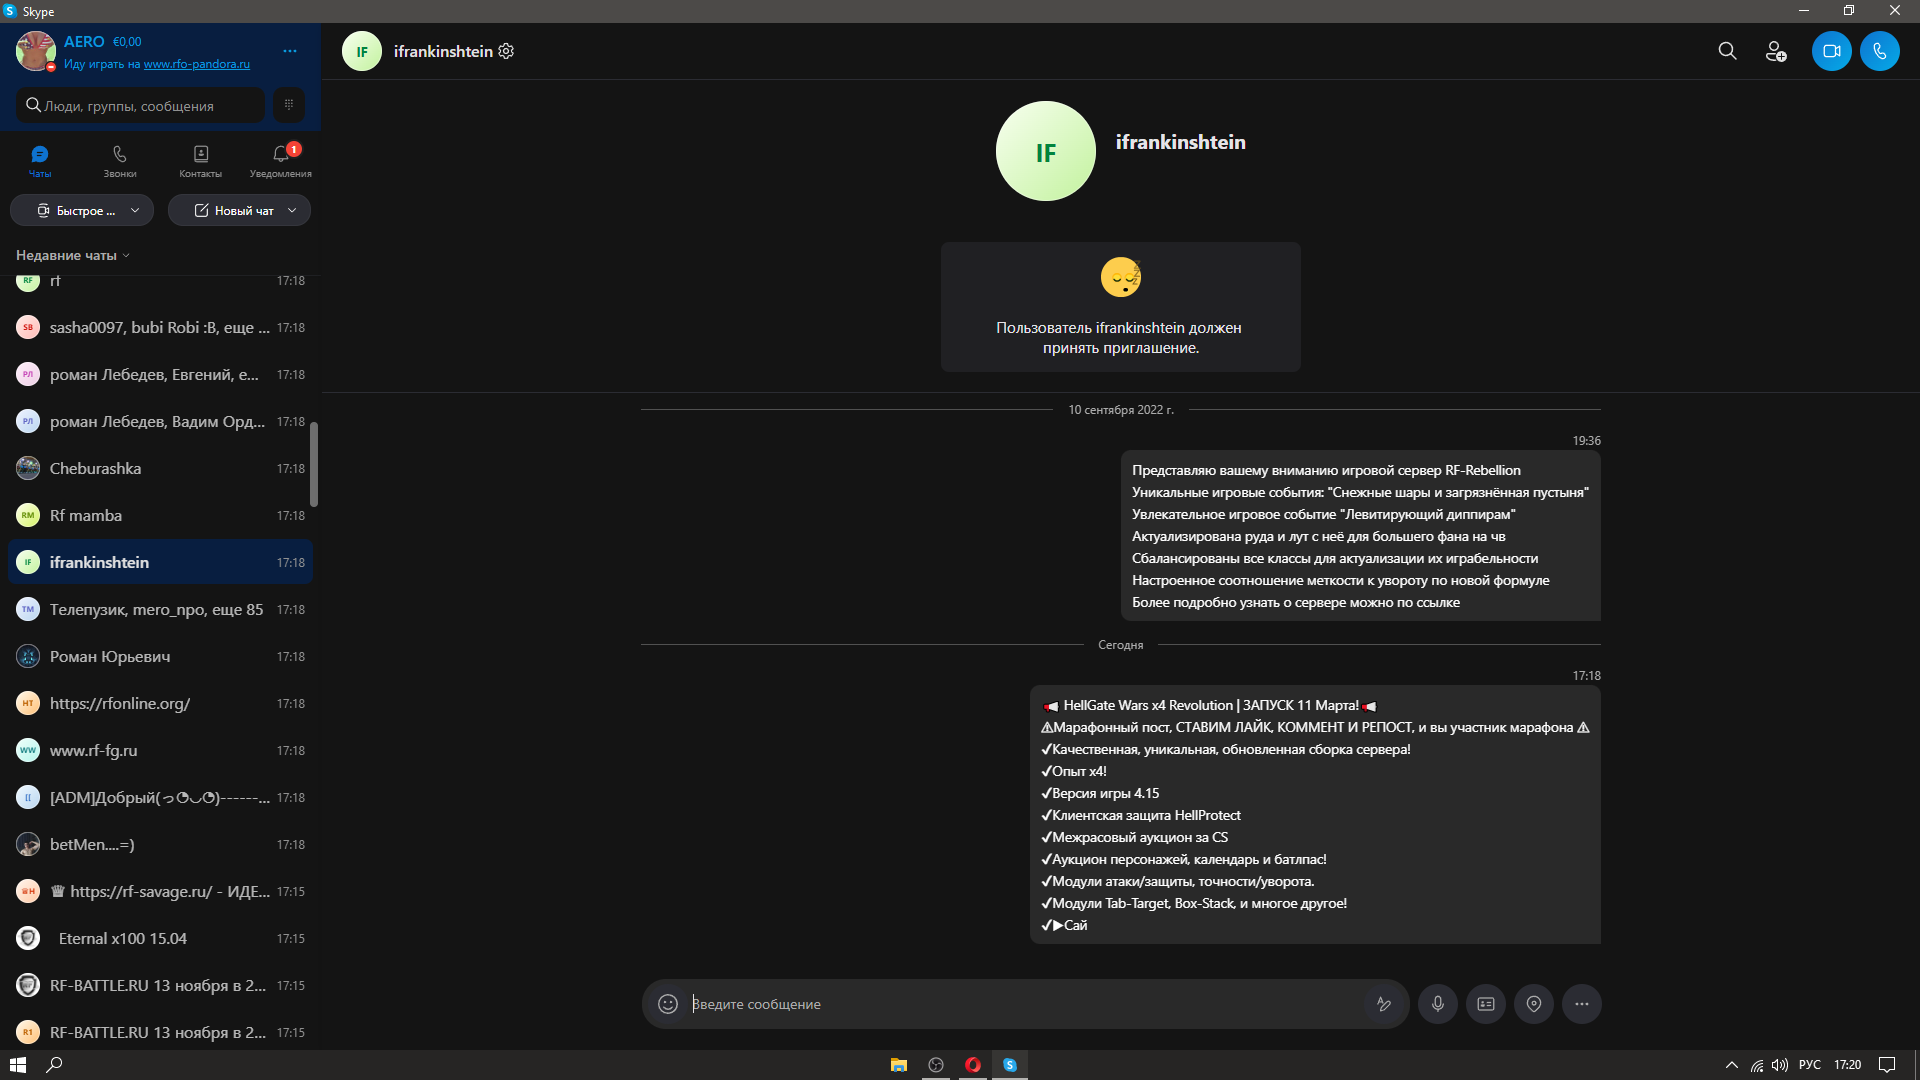Screen dimensions: 1920x1080
Task: Open File Explorer from taskbar
Action: click(898, 1065)
